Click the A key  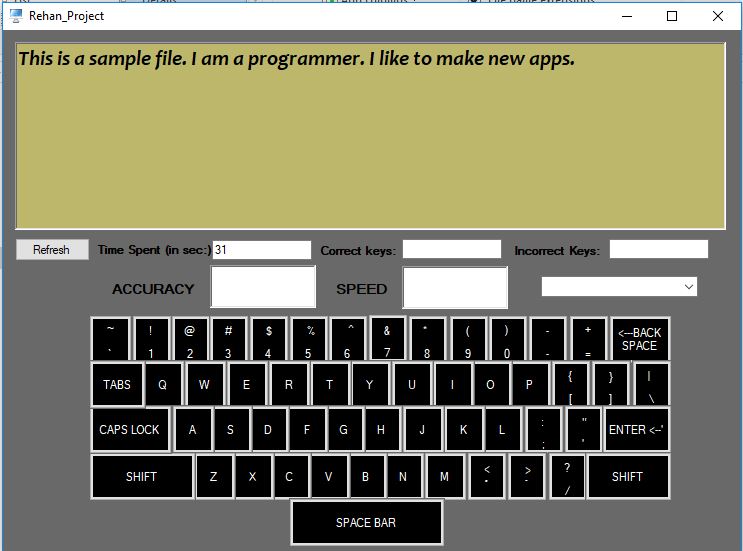pyautogui.click(x=193, y=429)
